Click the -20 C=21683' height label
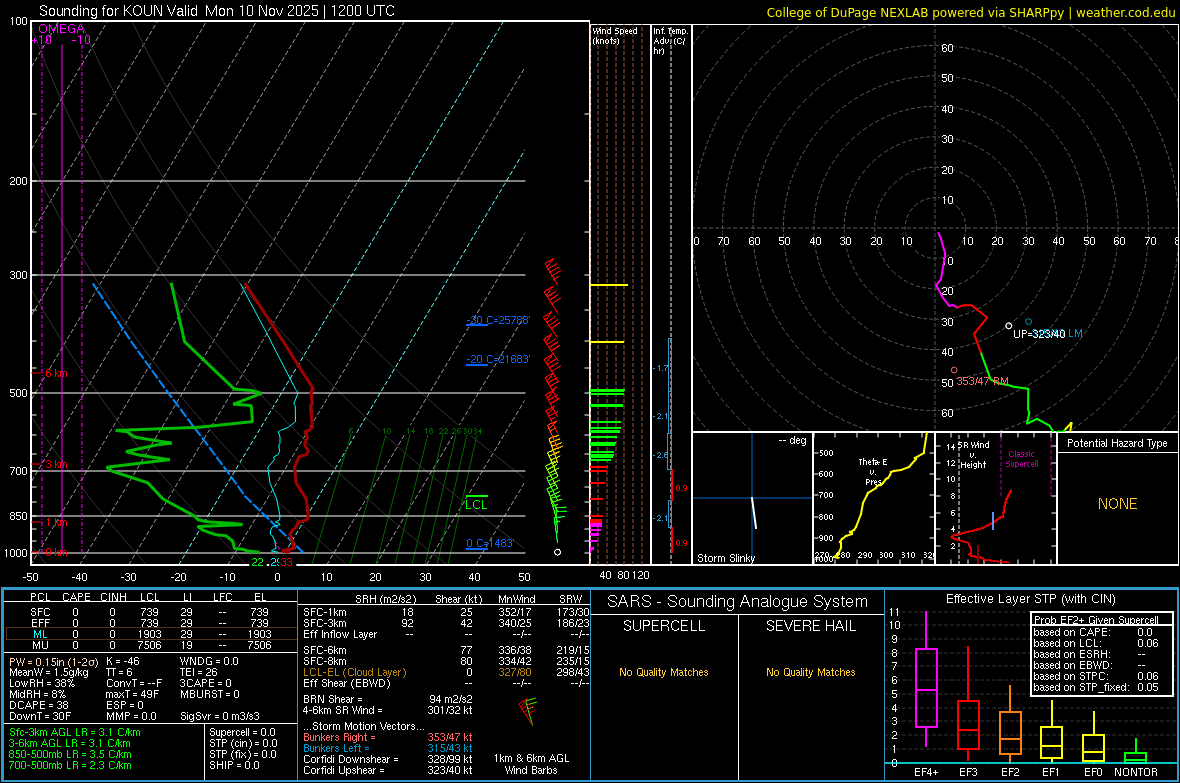 click(498, 359)
